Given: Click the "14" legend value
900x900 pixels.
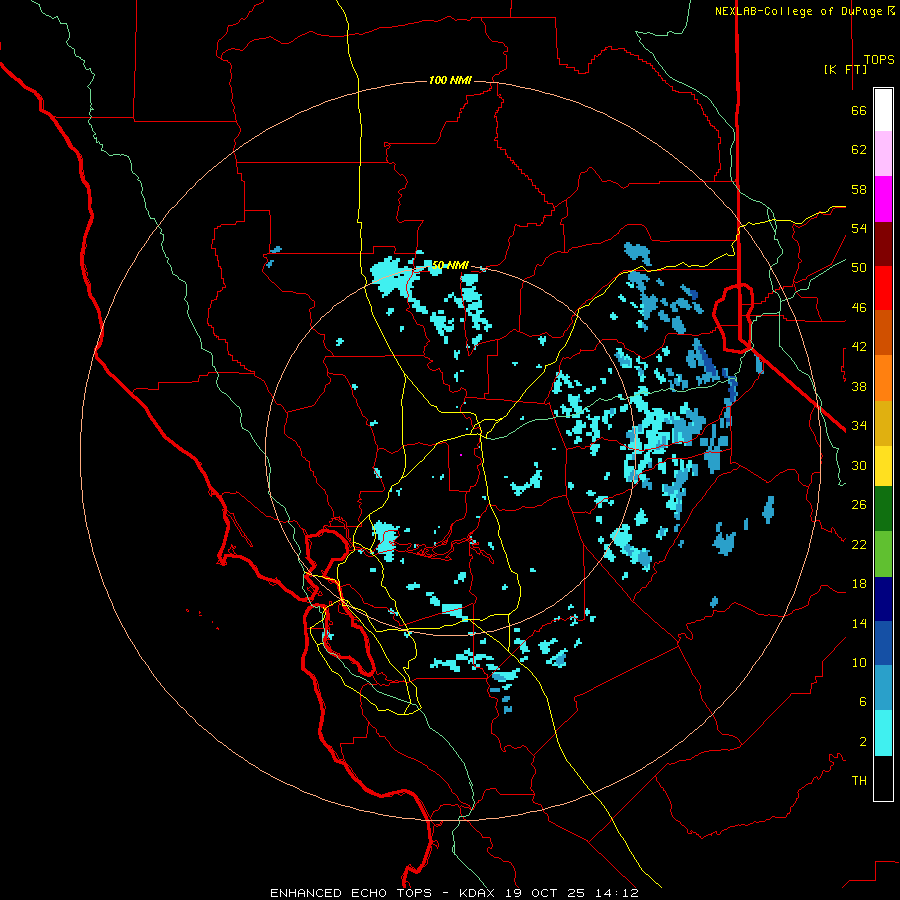Looking at the screenshot, I should pyautogui.click(x=859, y=623).
